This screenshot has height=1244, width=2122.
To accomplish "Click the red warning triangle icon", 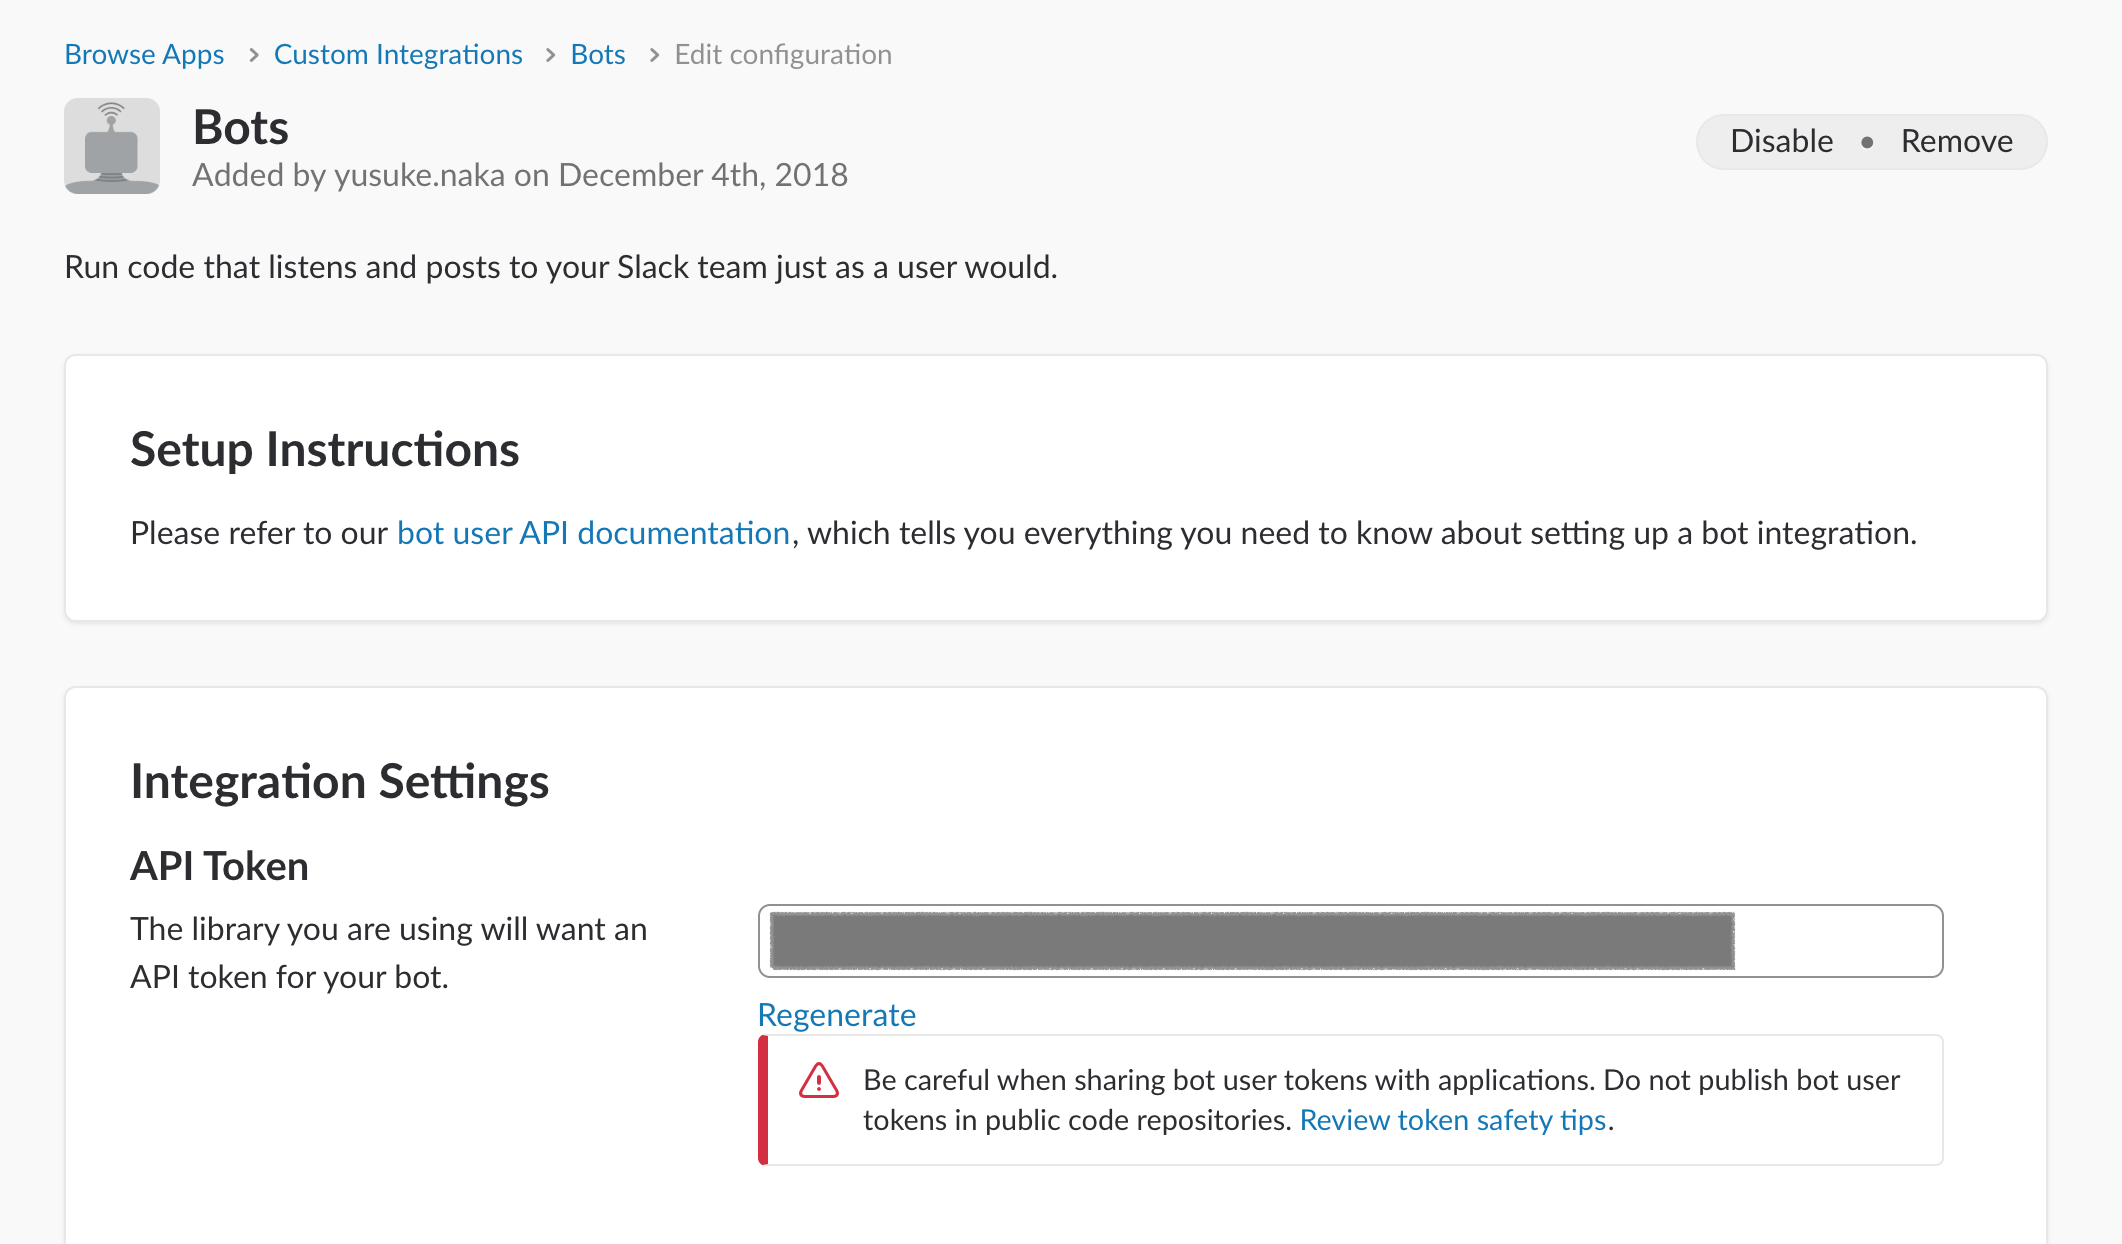I will [819, 1080].
